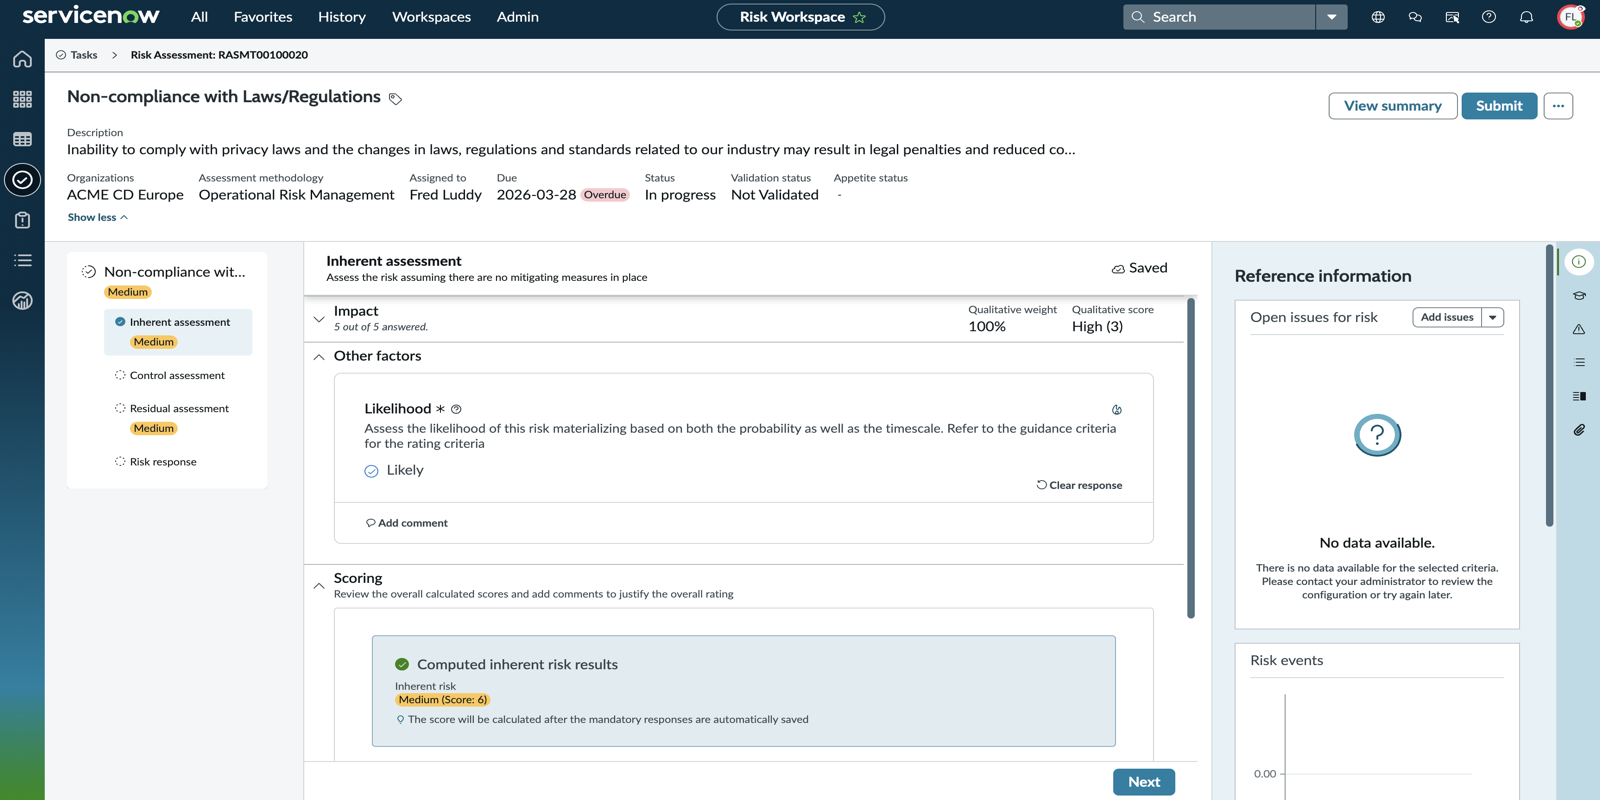Collapse the Scoring section

tap(319, 586)
